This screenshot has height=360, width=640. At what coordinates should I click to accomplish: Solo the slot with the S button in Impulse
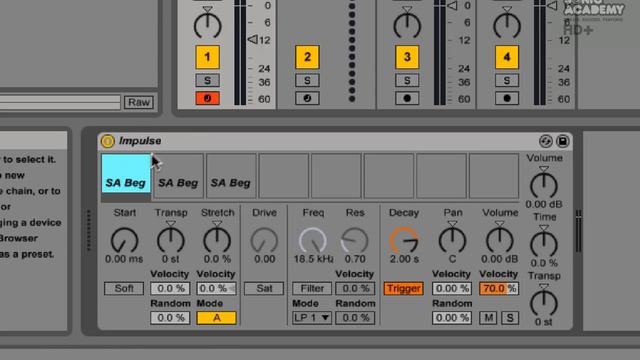(510, 318)
